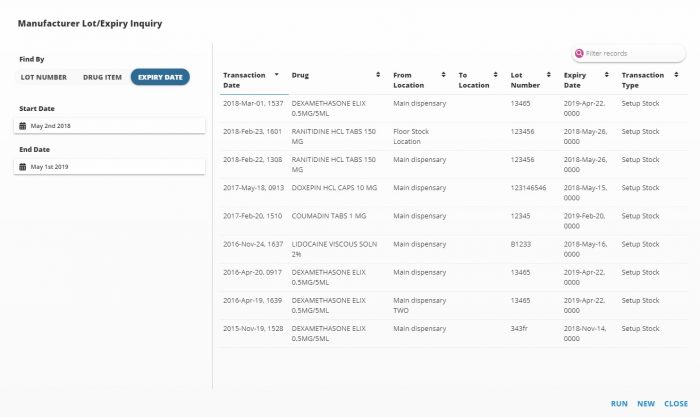Select the DOXEPIN HCL CAPS 10 MG row

coord(336,188)
